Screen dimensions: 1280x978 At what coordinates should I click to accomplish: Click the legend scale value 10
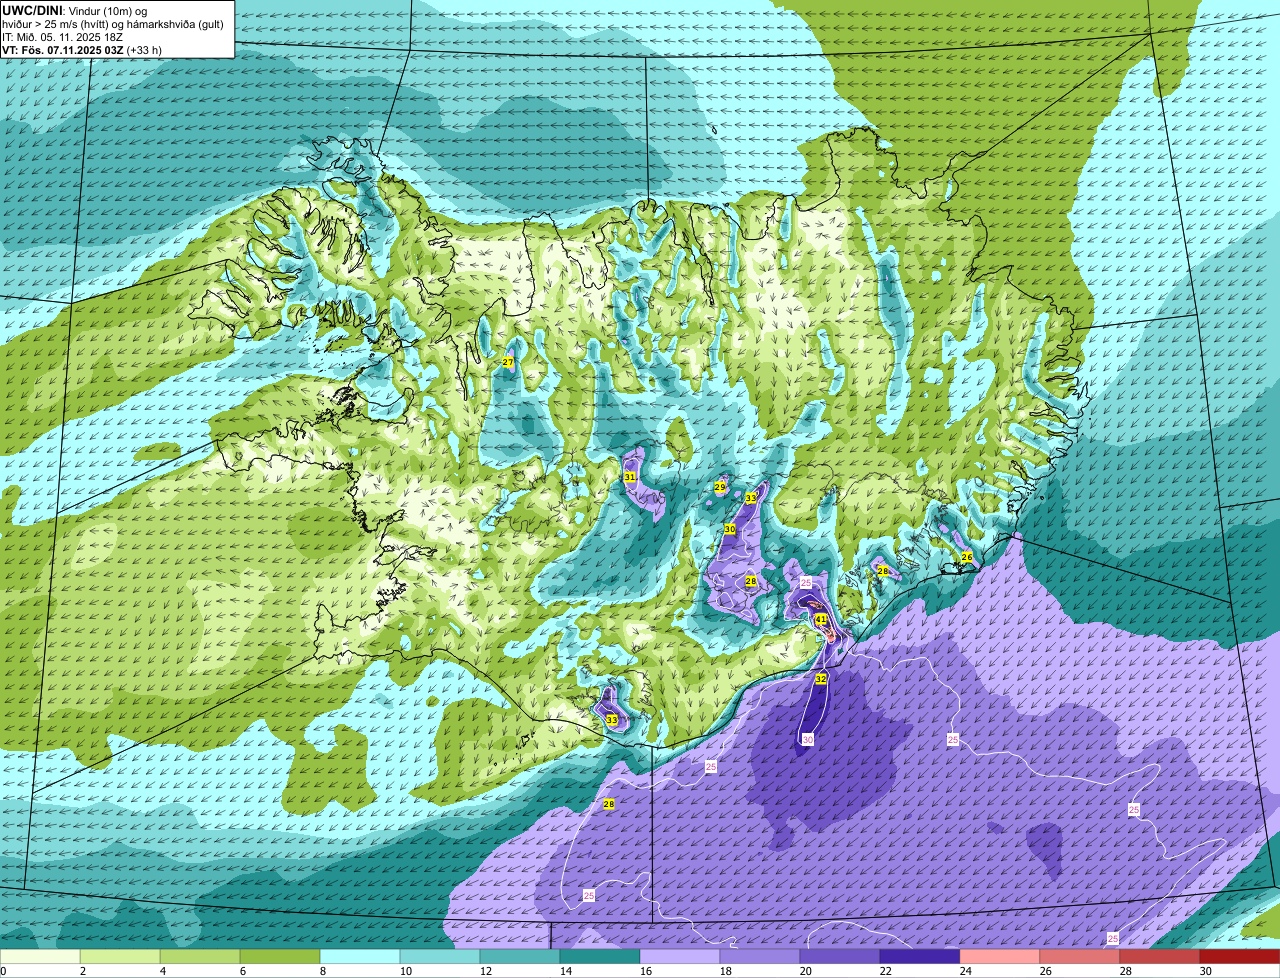(x=406, y=971)
